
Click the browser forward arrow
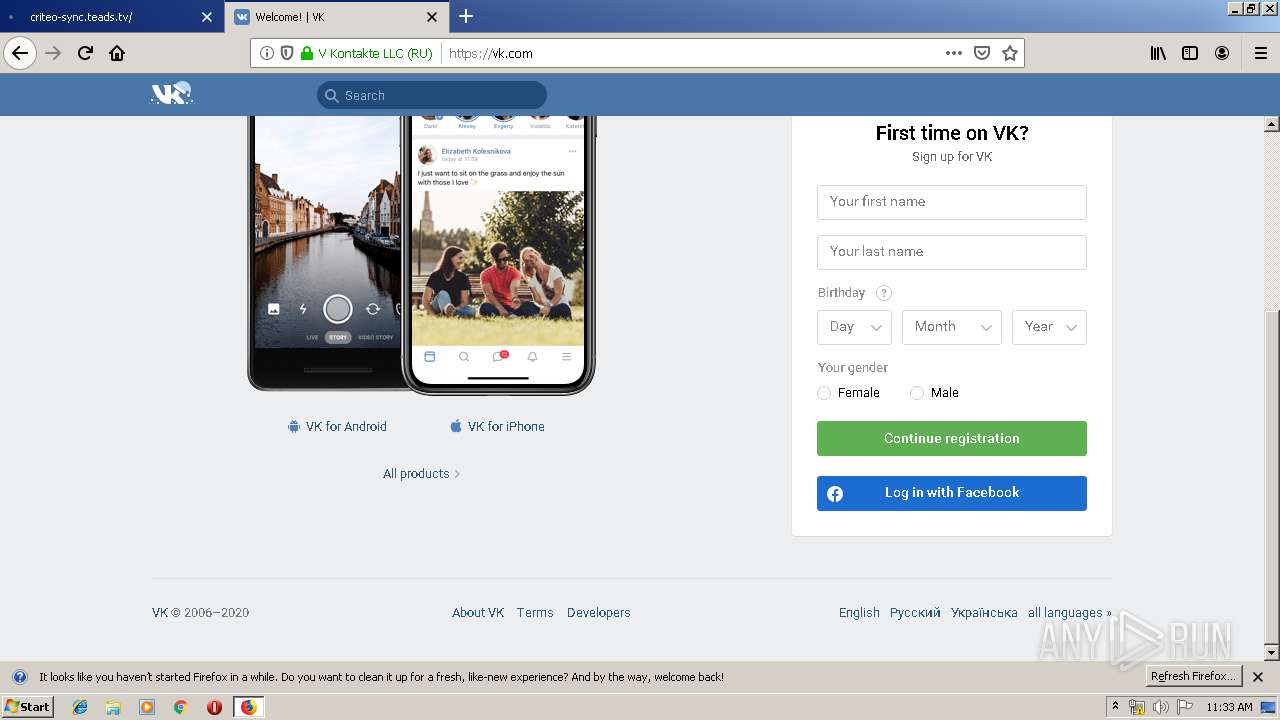[x=54, y=53]
